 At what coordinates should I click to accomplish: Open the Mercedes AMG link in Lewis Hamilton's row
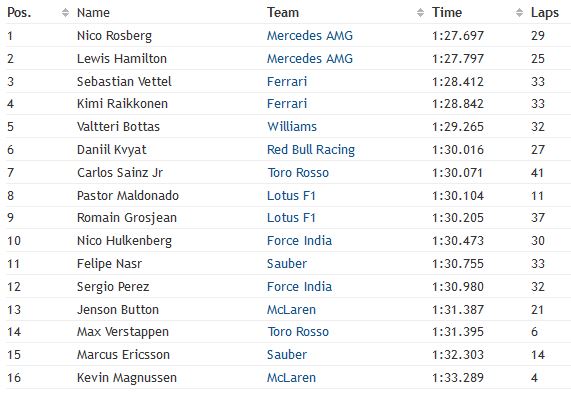(x=310, y=59)
